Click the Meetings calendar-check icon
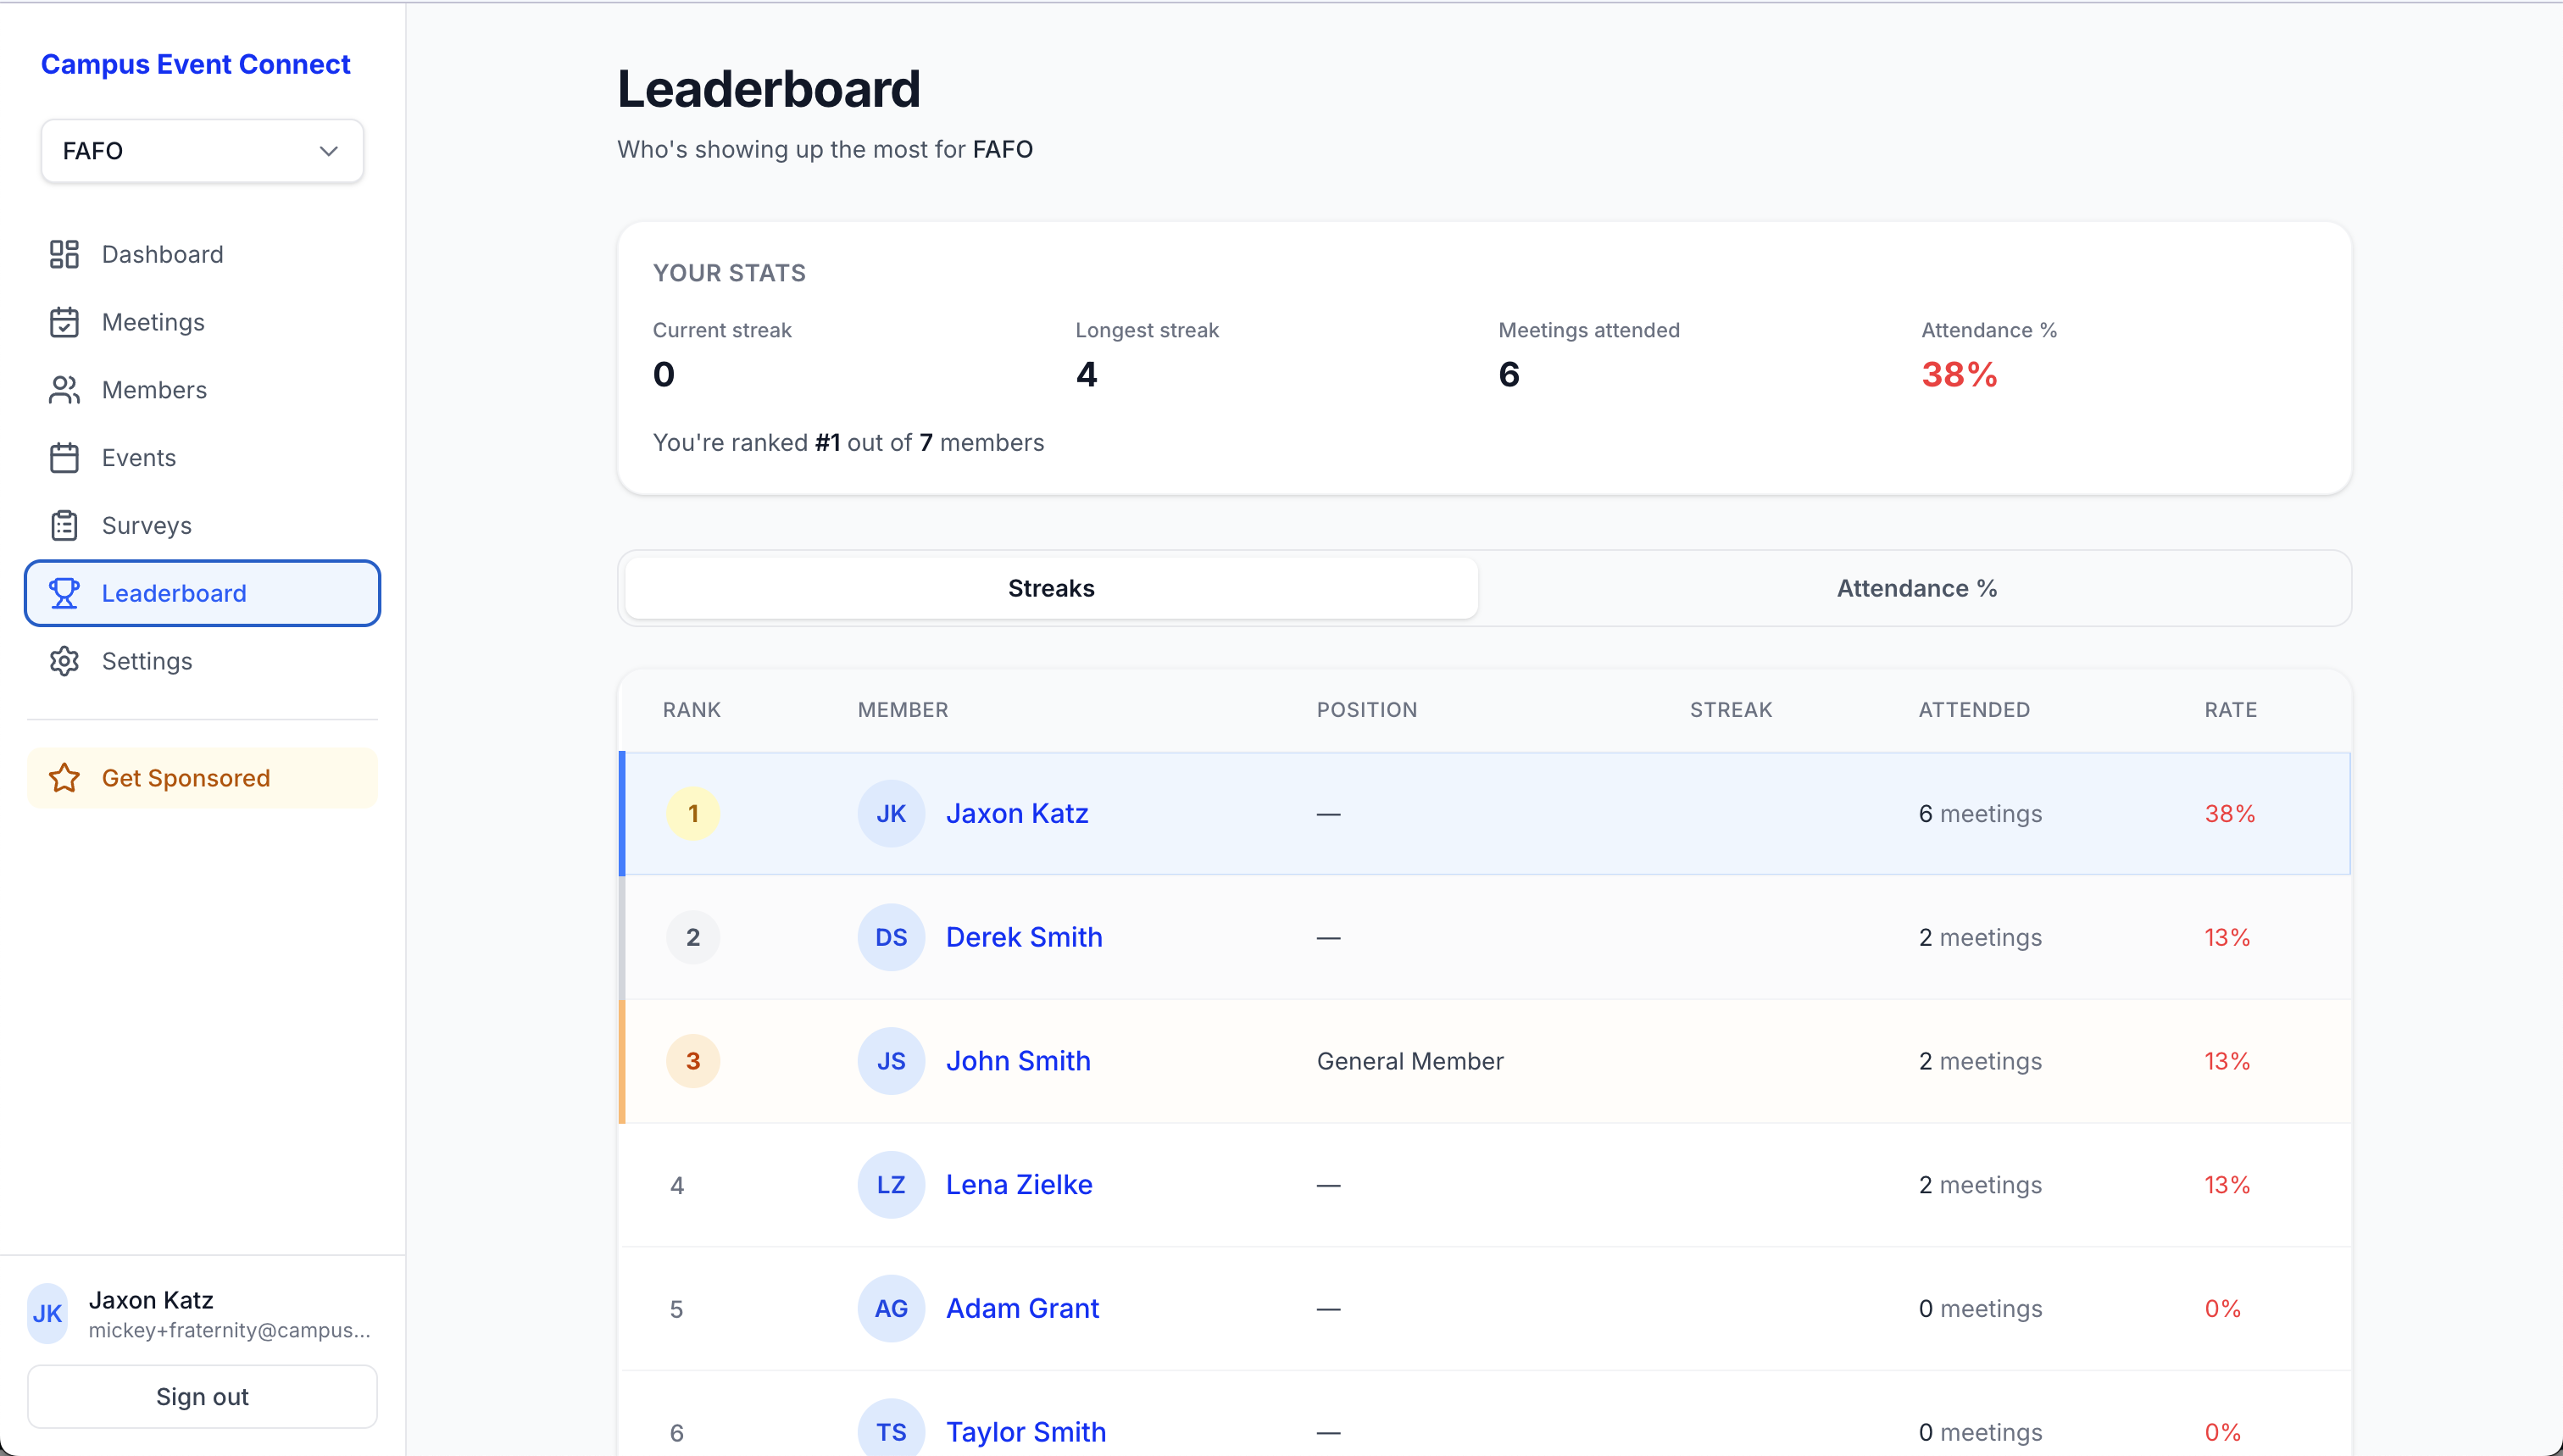This screenshot has height=1456, width=2563. pyautogui.click(x=64, y=322)
